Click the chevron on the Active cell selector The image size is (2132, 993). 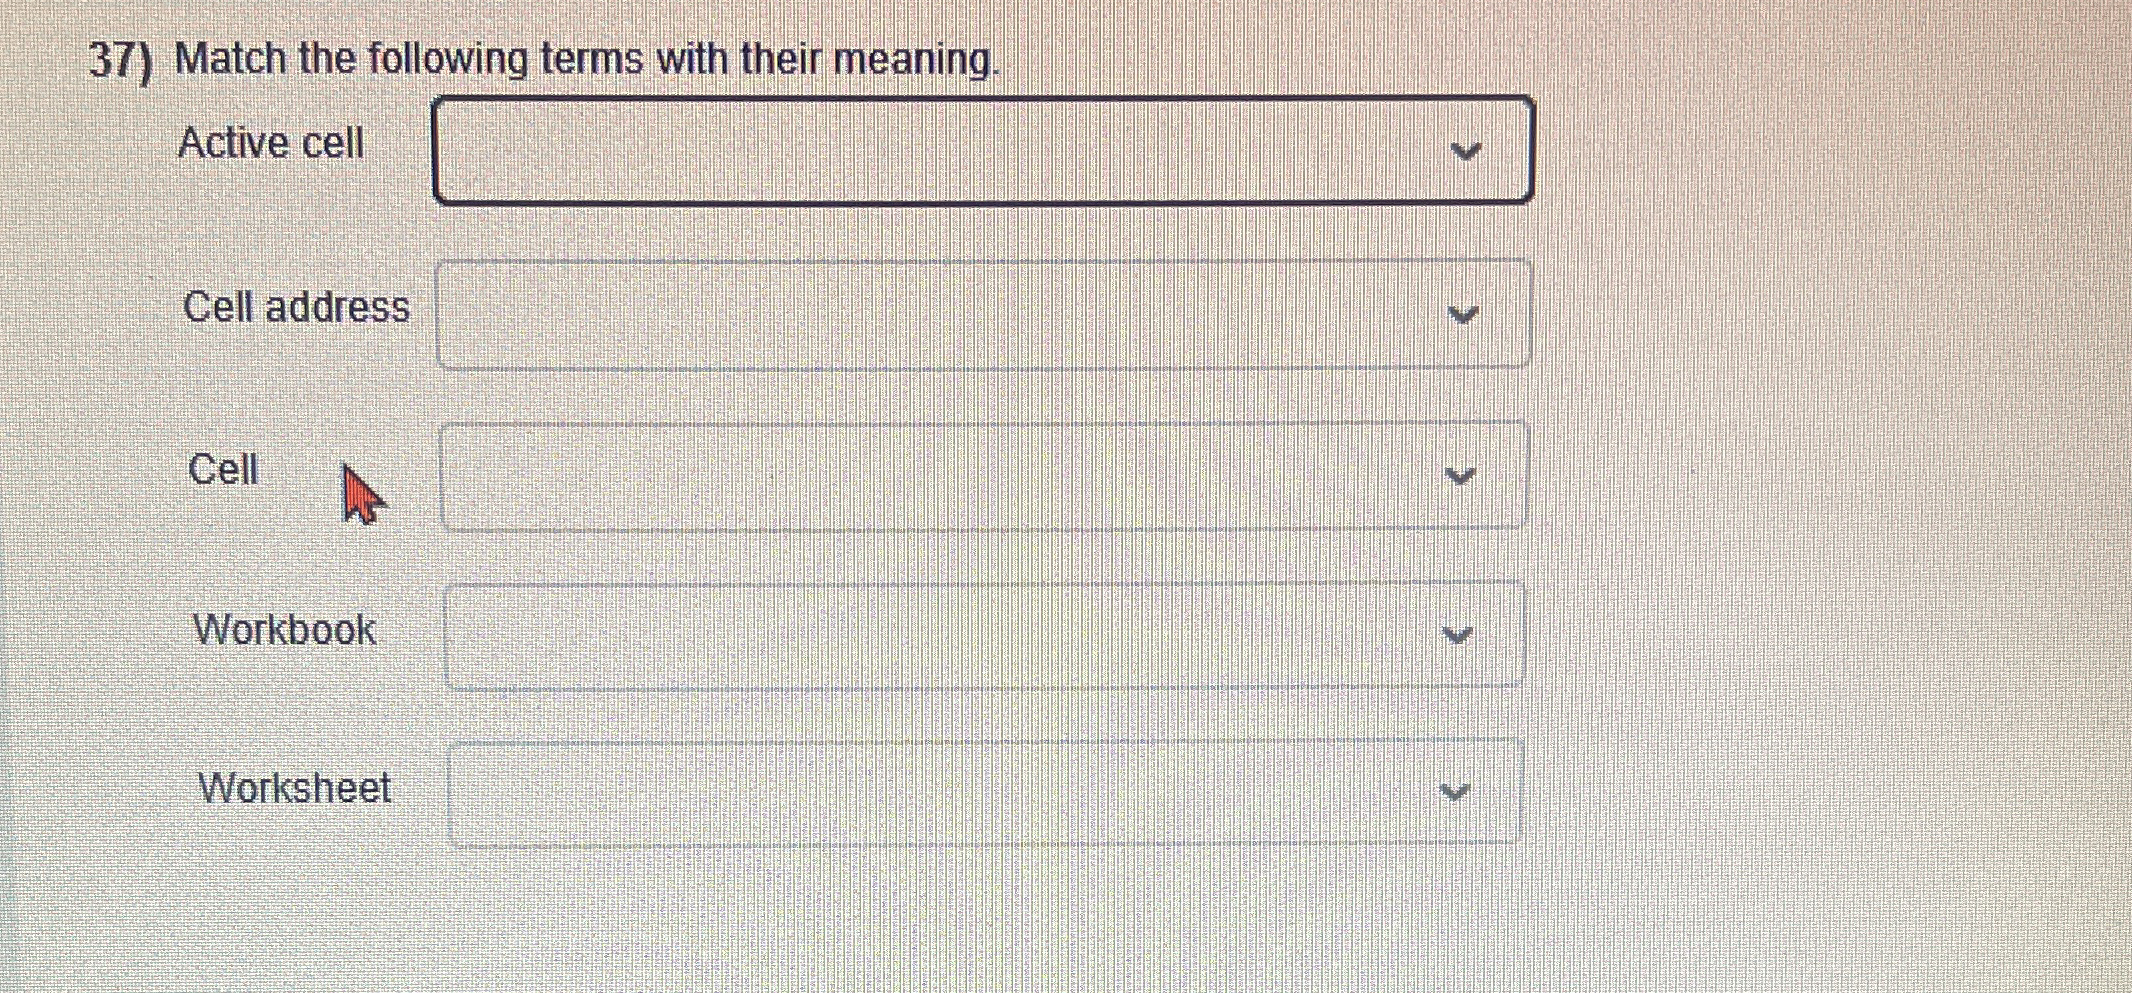pyautogui.click(x=1466, y=150)
